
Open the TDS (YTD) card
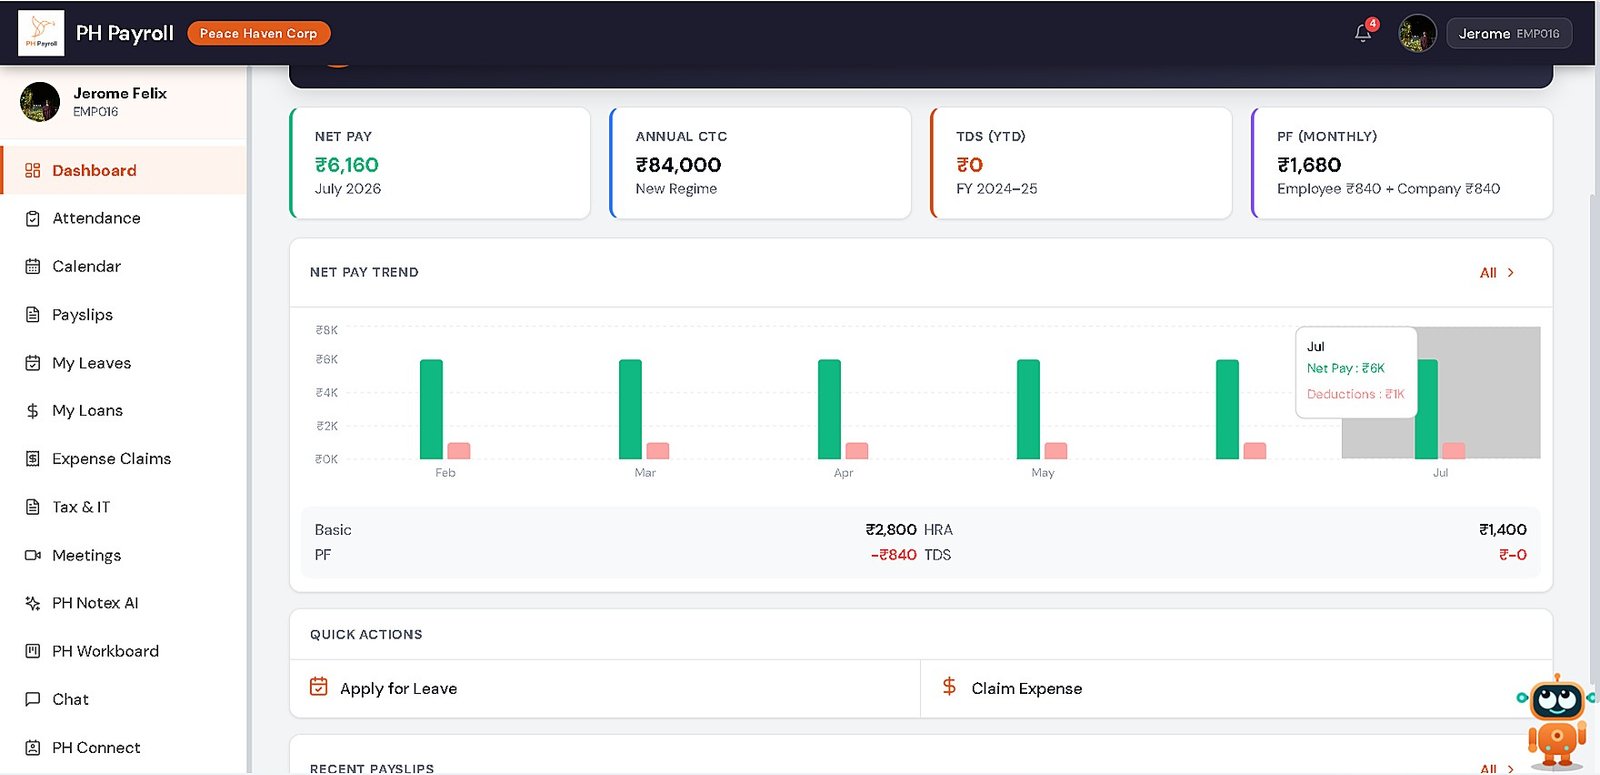1081,163
